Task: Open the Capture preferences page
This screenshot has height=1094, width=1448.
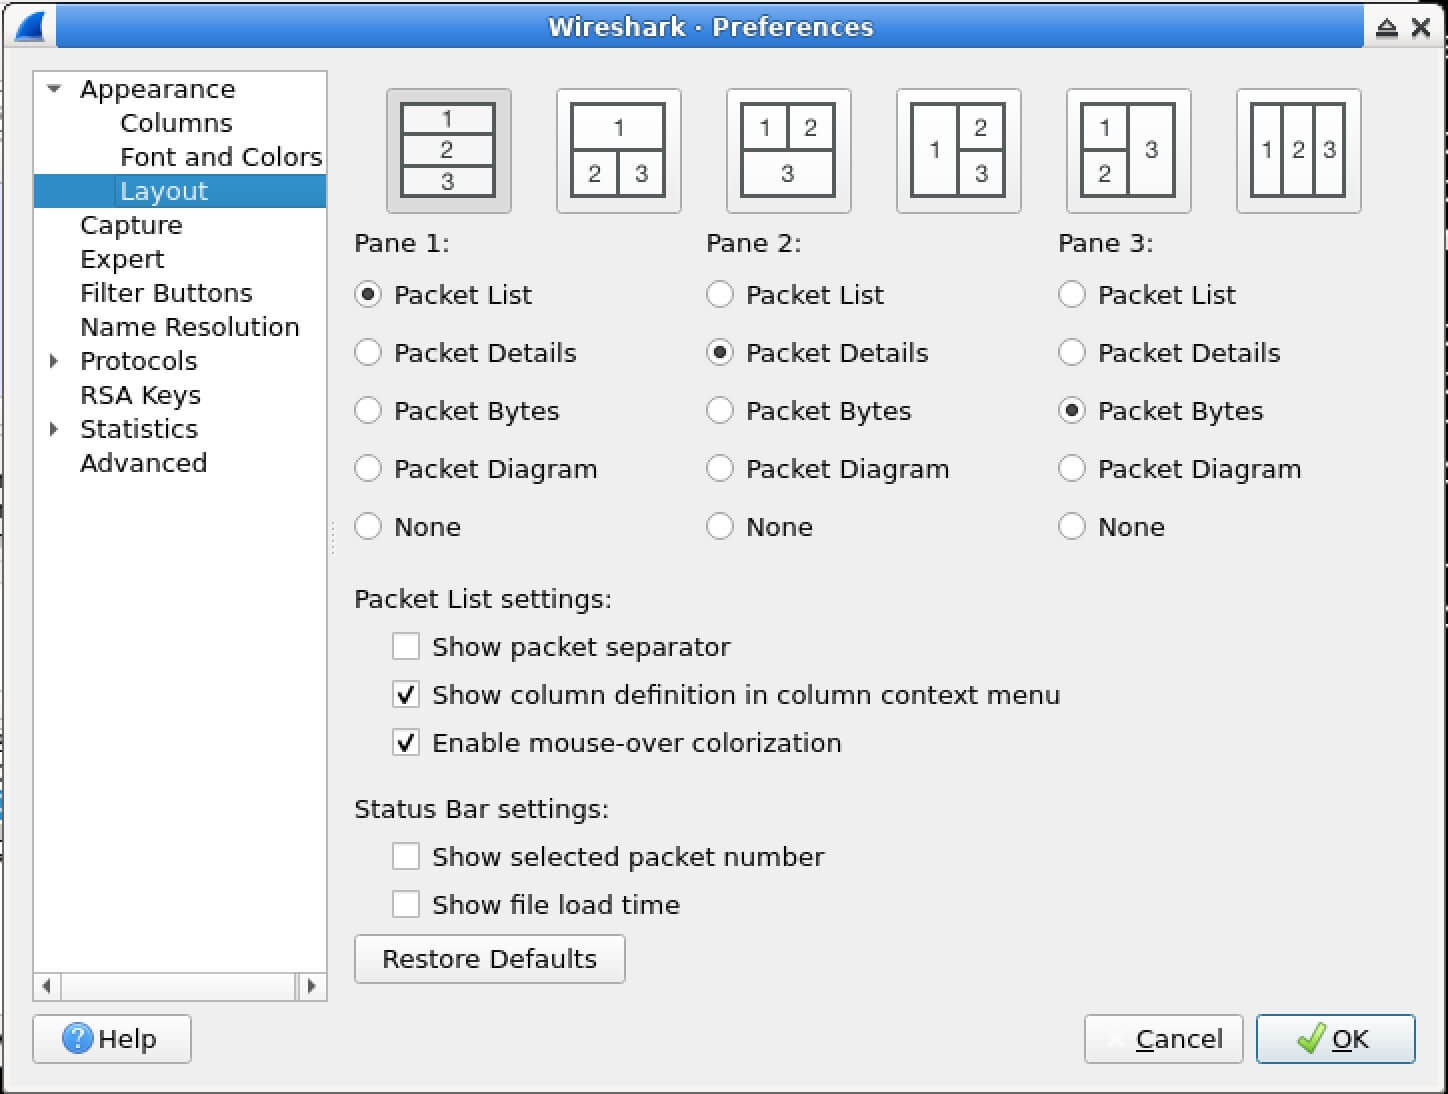Action: (131, 225)
